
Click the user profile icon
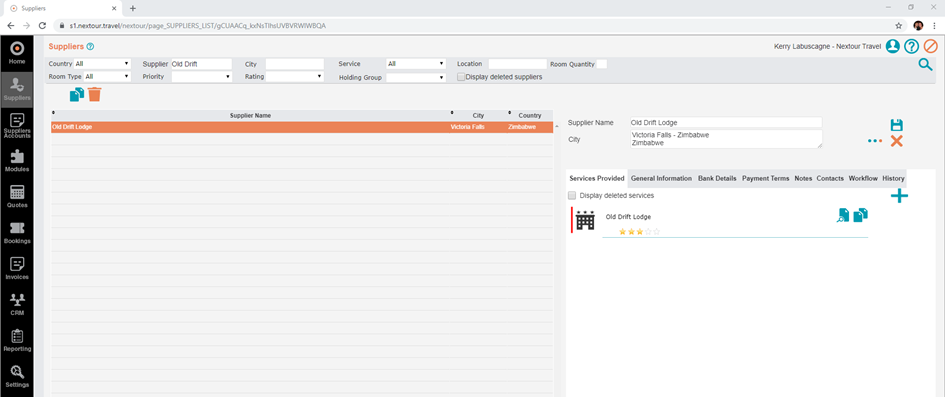(893, 46)
